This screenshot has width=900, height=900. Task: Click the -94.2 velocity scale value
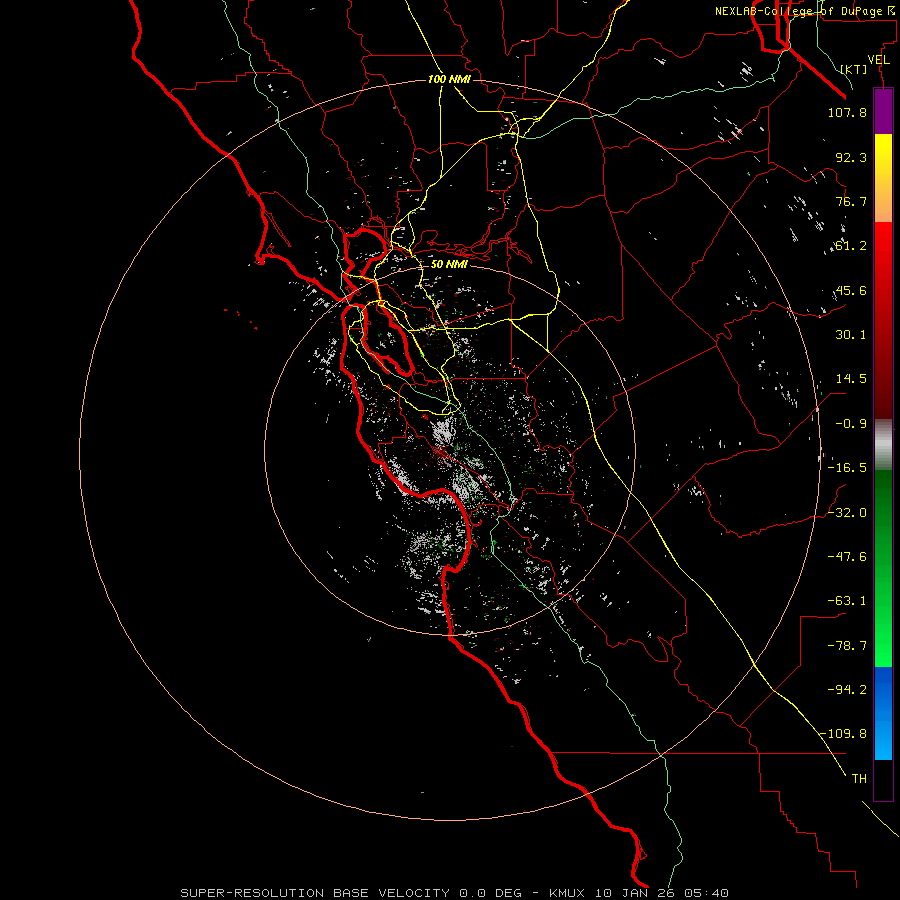[847, 690]
